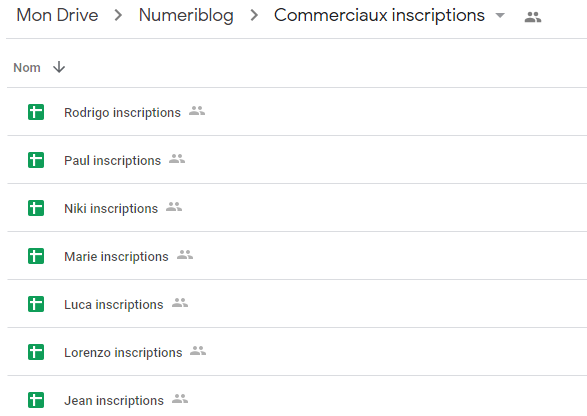Click the Rodrigo inscriptions spreadsheet icon
The image size is (587, 416).
click(36, 112)
